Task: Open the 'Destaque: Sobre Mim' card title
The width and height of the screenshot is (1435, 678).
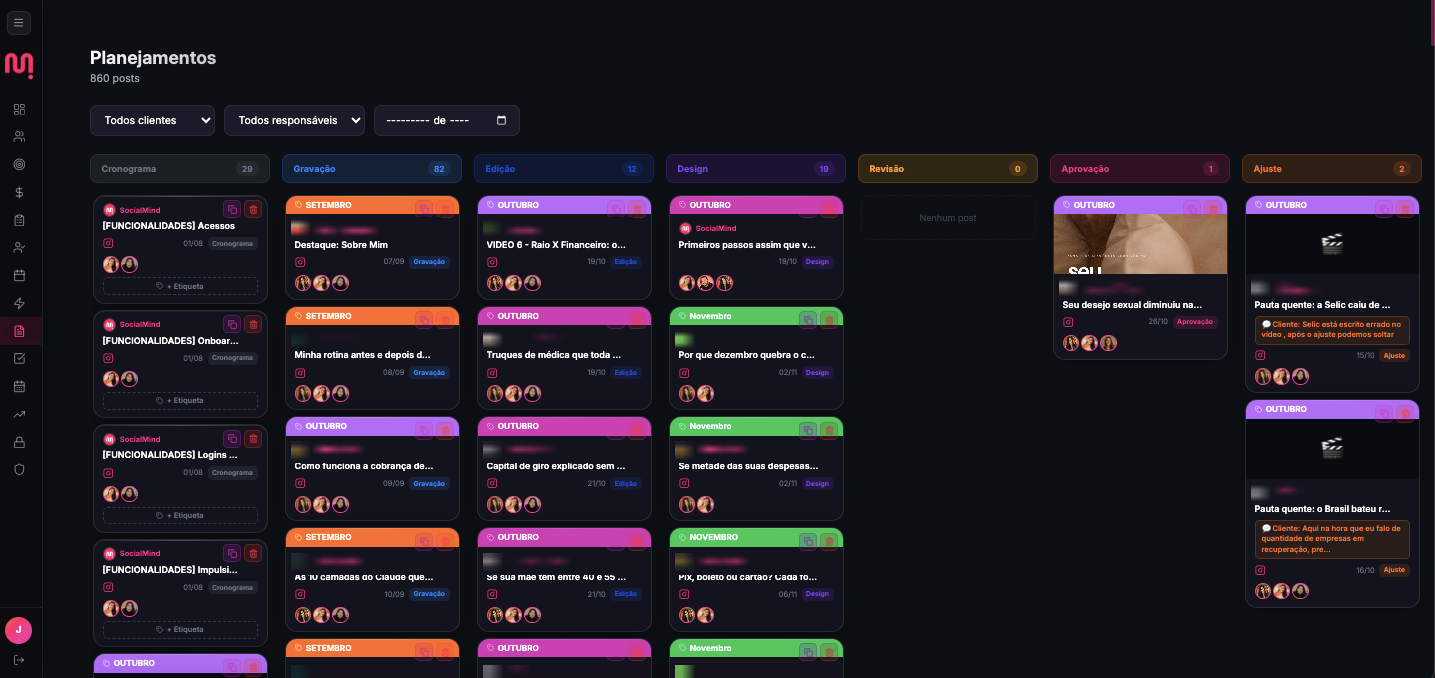Action: 341,245
